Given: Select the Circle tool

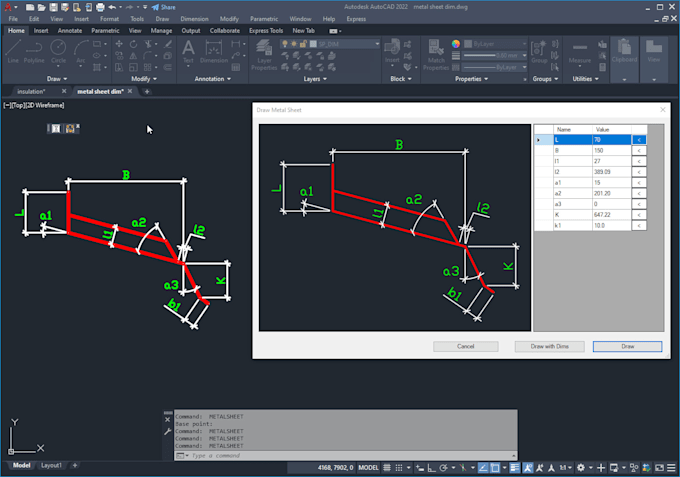Looking at the screenshot, I should click(58, 51).
